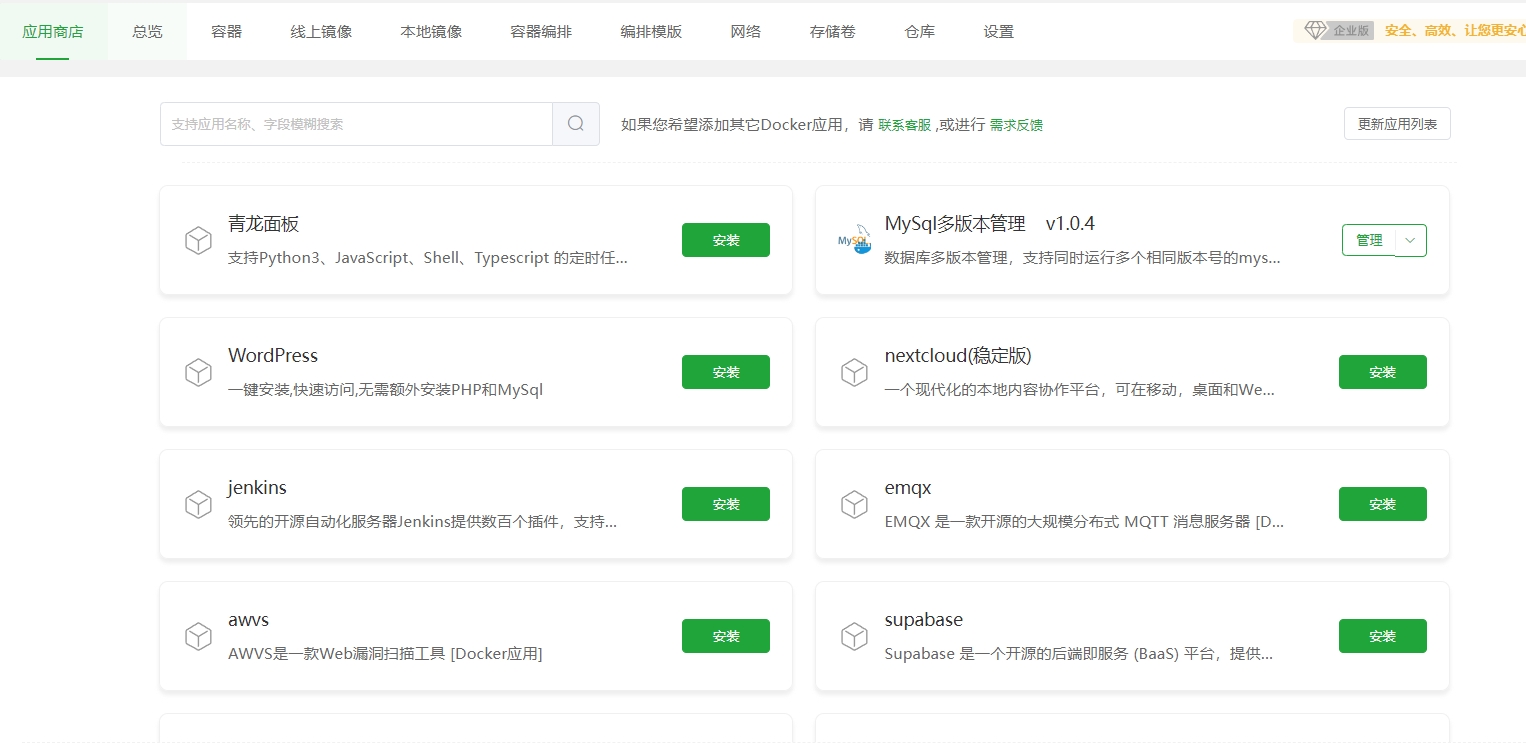Open the 需求反馈 link
1526x743 pixels.
tap(1016, 125)
